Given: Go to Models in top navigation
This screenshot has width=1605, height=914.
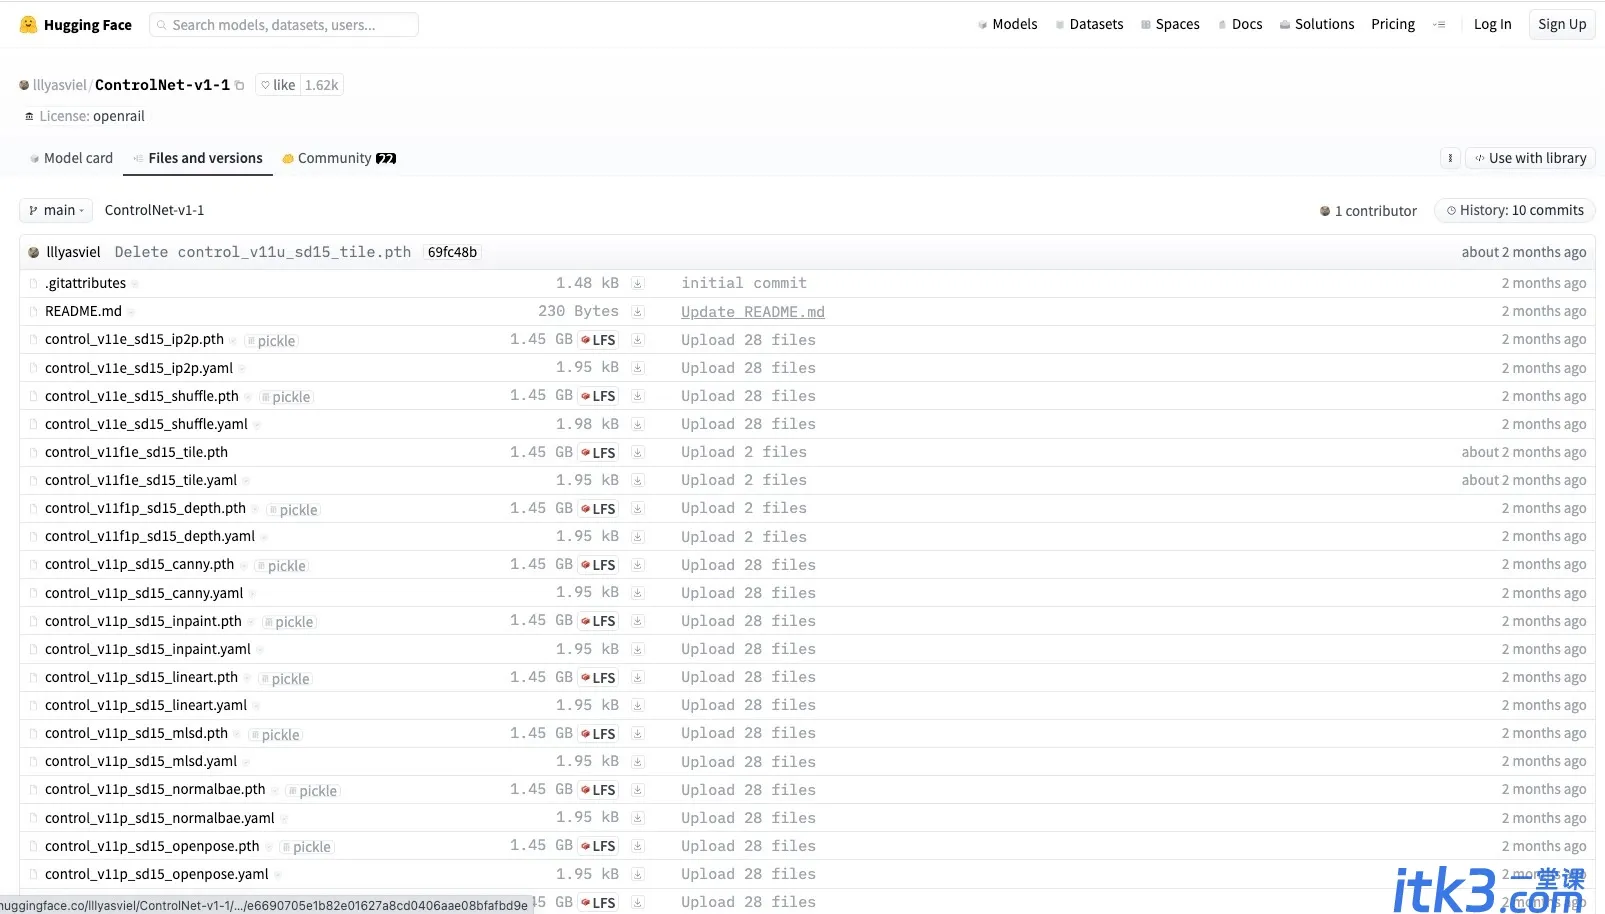Looking at the screenshot, I should 1008,24.
